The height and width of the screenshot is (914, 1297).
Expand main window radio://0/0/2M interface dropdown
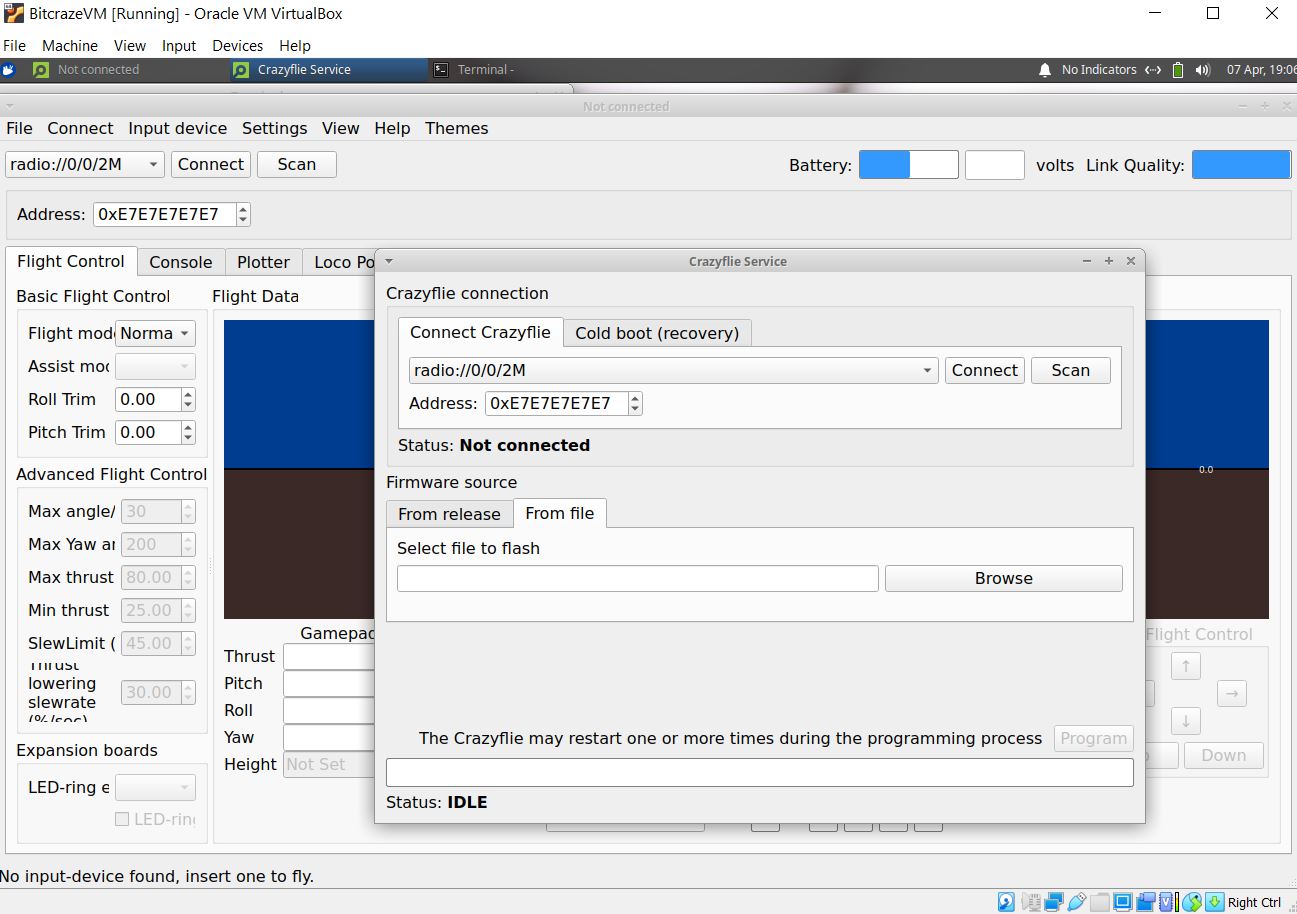coord(154,165)
